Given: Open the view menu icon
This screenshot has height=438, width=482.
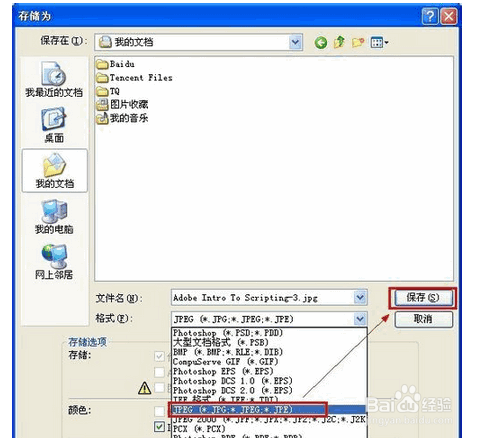Looking at the screenshot, I should coord(379,42).
